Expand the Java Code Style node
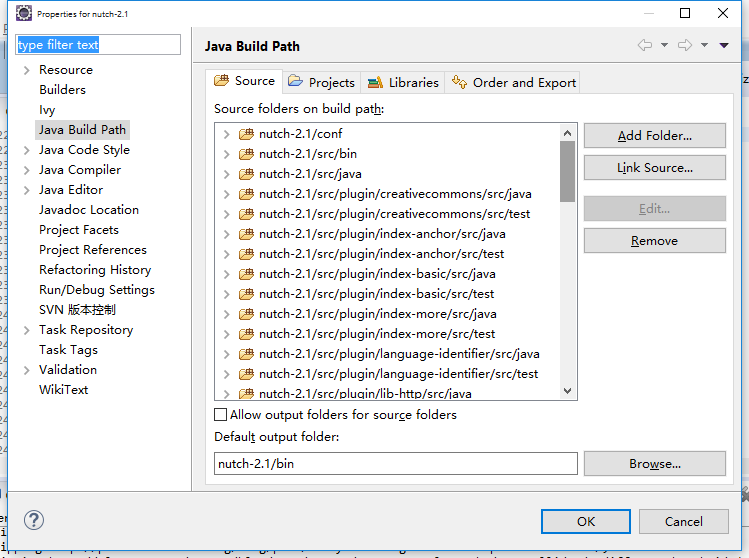749x558 pixels. click(27, 150)
